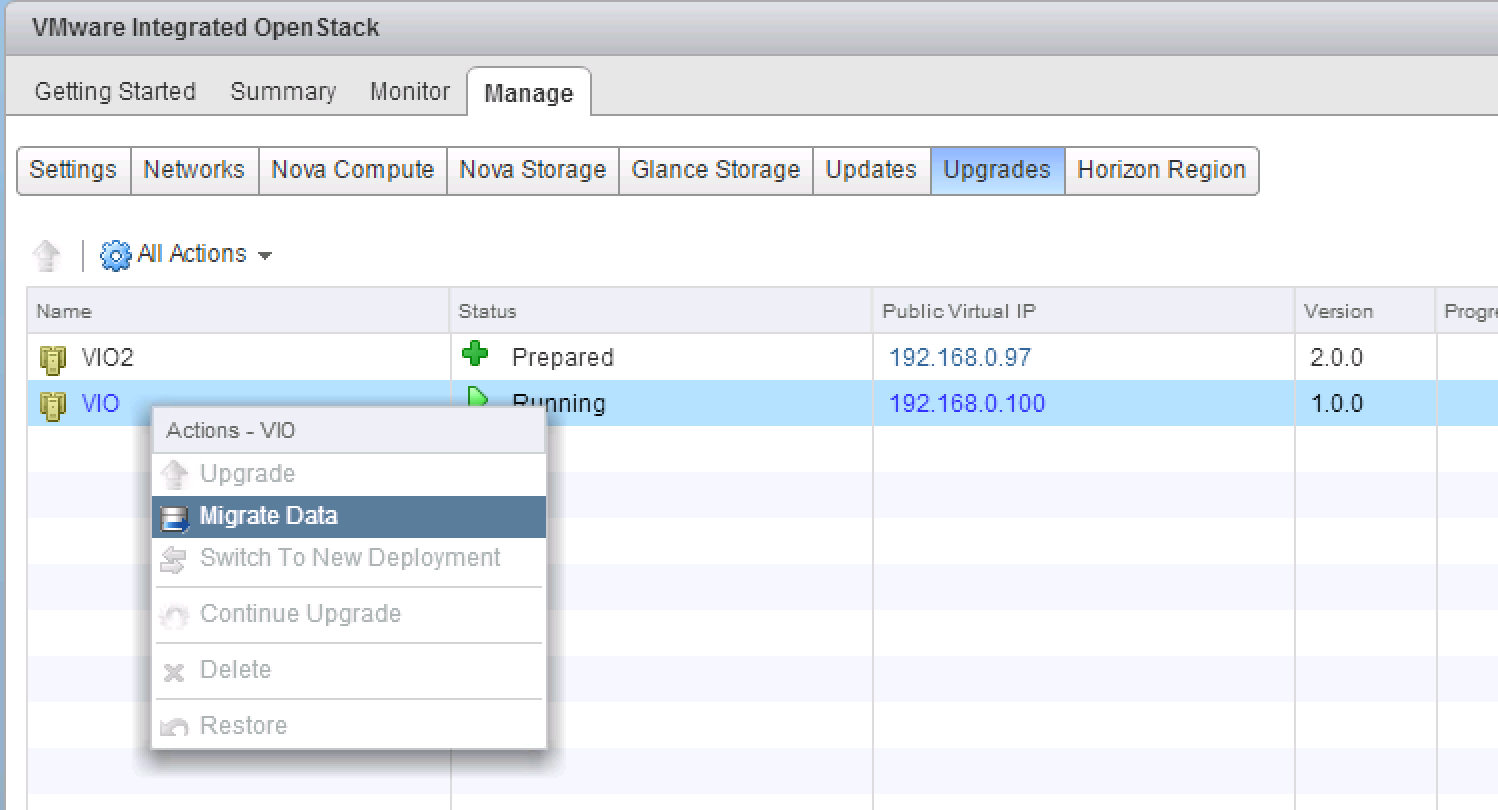
Task: Select the VIO2 row name
Action: 106,358
